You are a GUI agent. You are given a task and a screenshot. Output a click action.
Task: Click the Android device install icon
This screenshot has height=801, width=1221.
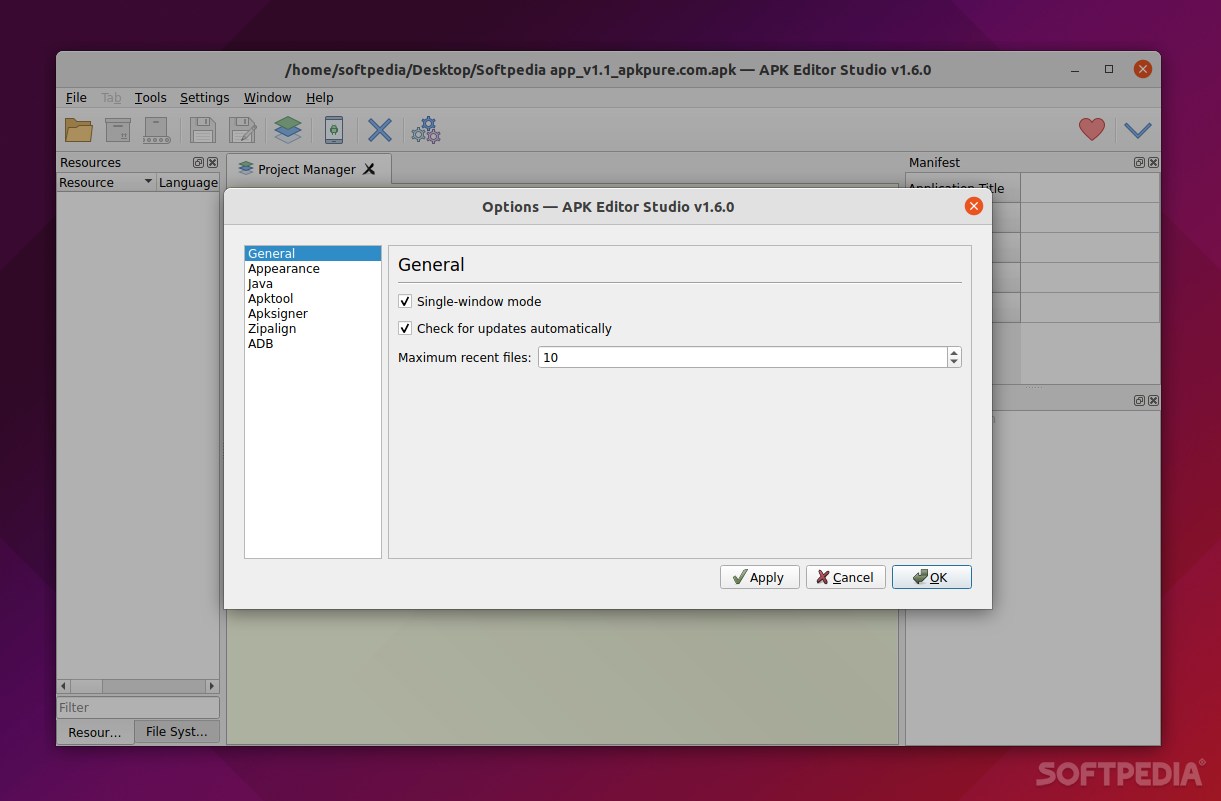(x=334, y=130)
